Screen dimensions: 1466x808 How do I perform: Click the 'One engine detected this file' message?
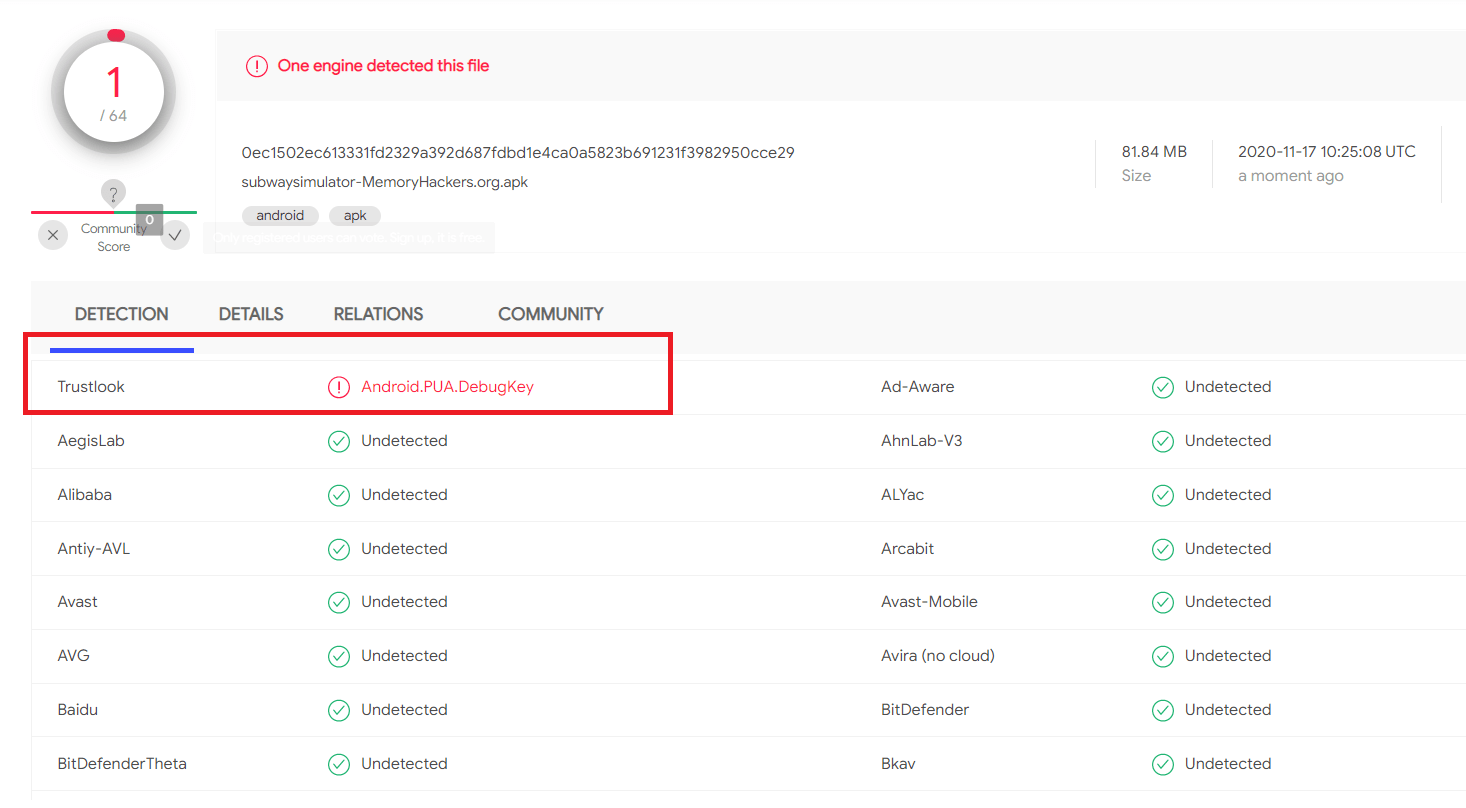point(384,66)
